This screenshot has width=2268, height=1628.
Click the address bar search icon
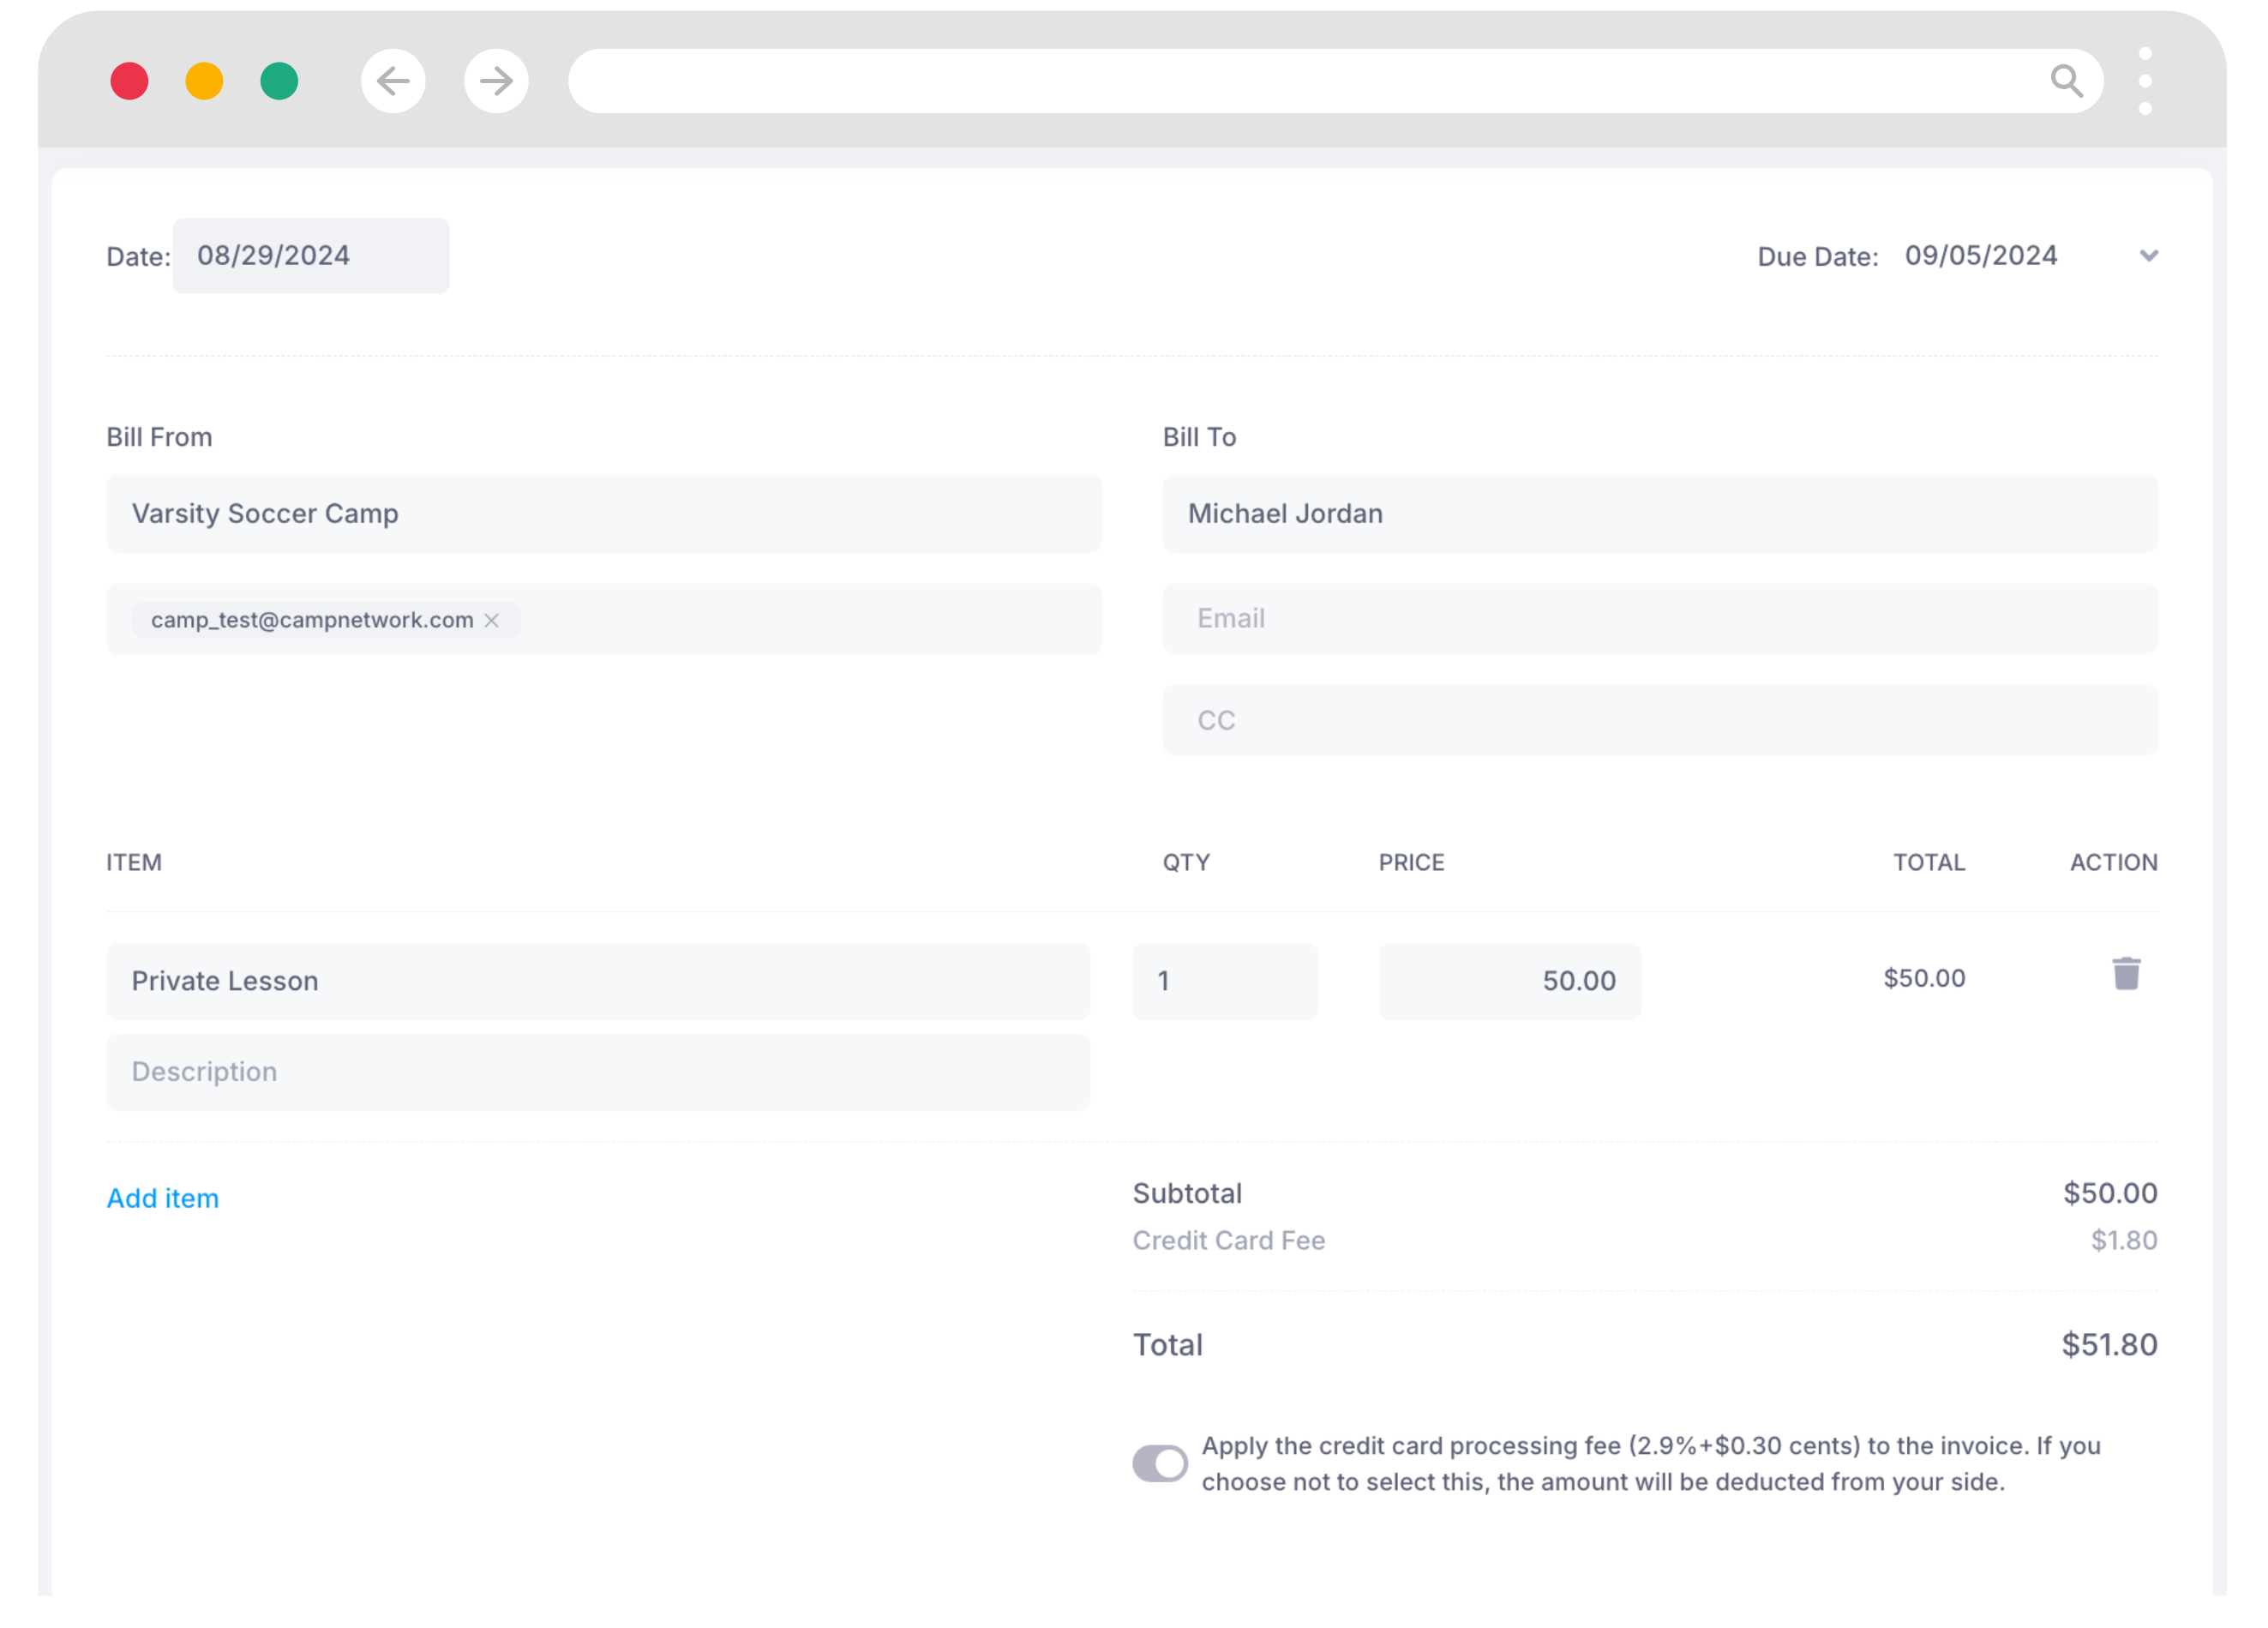pyautogui.click(x=2065, y=81)
